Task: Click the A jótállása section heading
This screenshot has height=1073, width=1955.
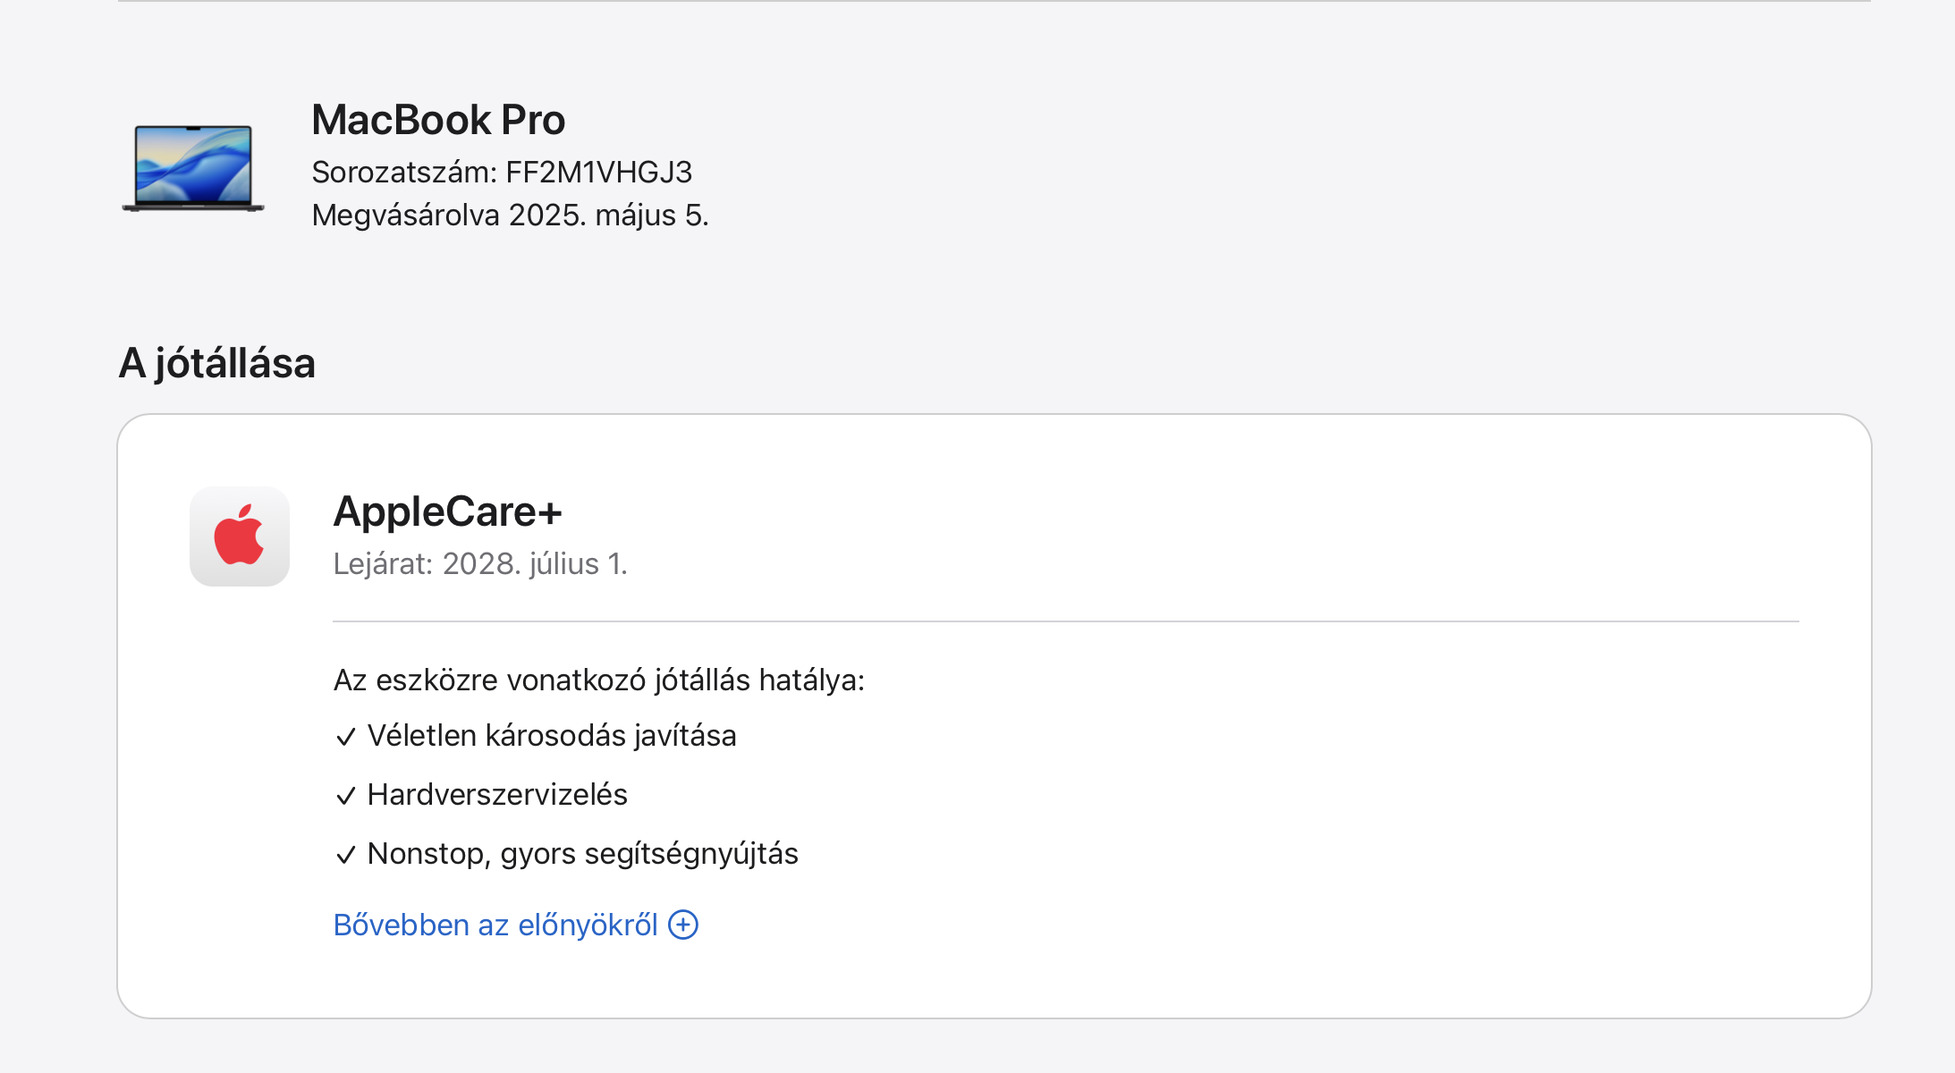Action: (217, 363)
